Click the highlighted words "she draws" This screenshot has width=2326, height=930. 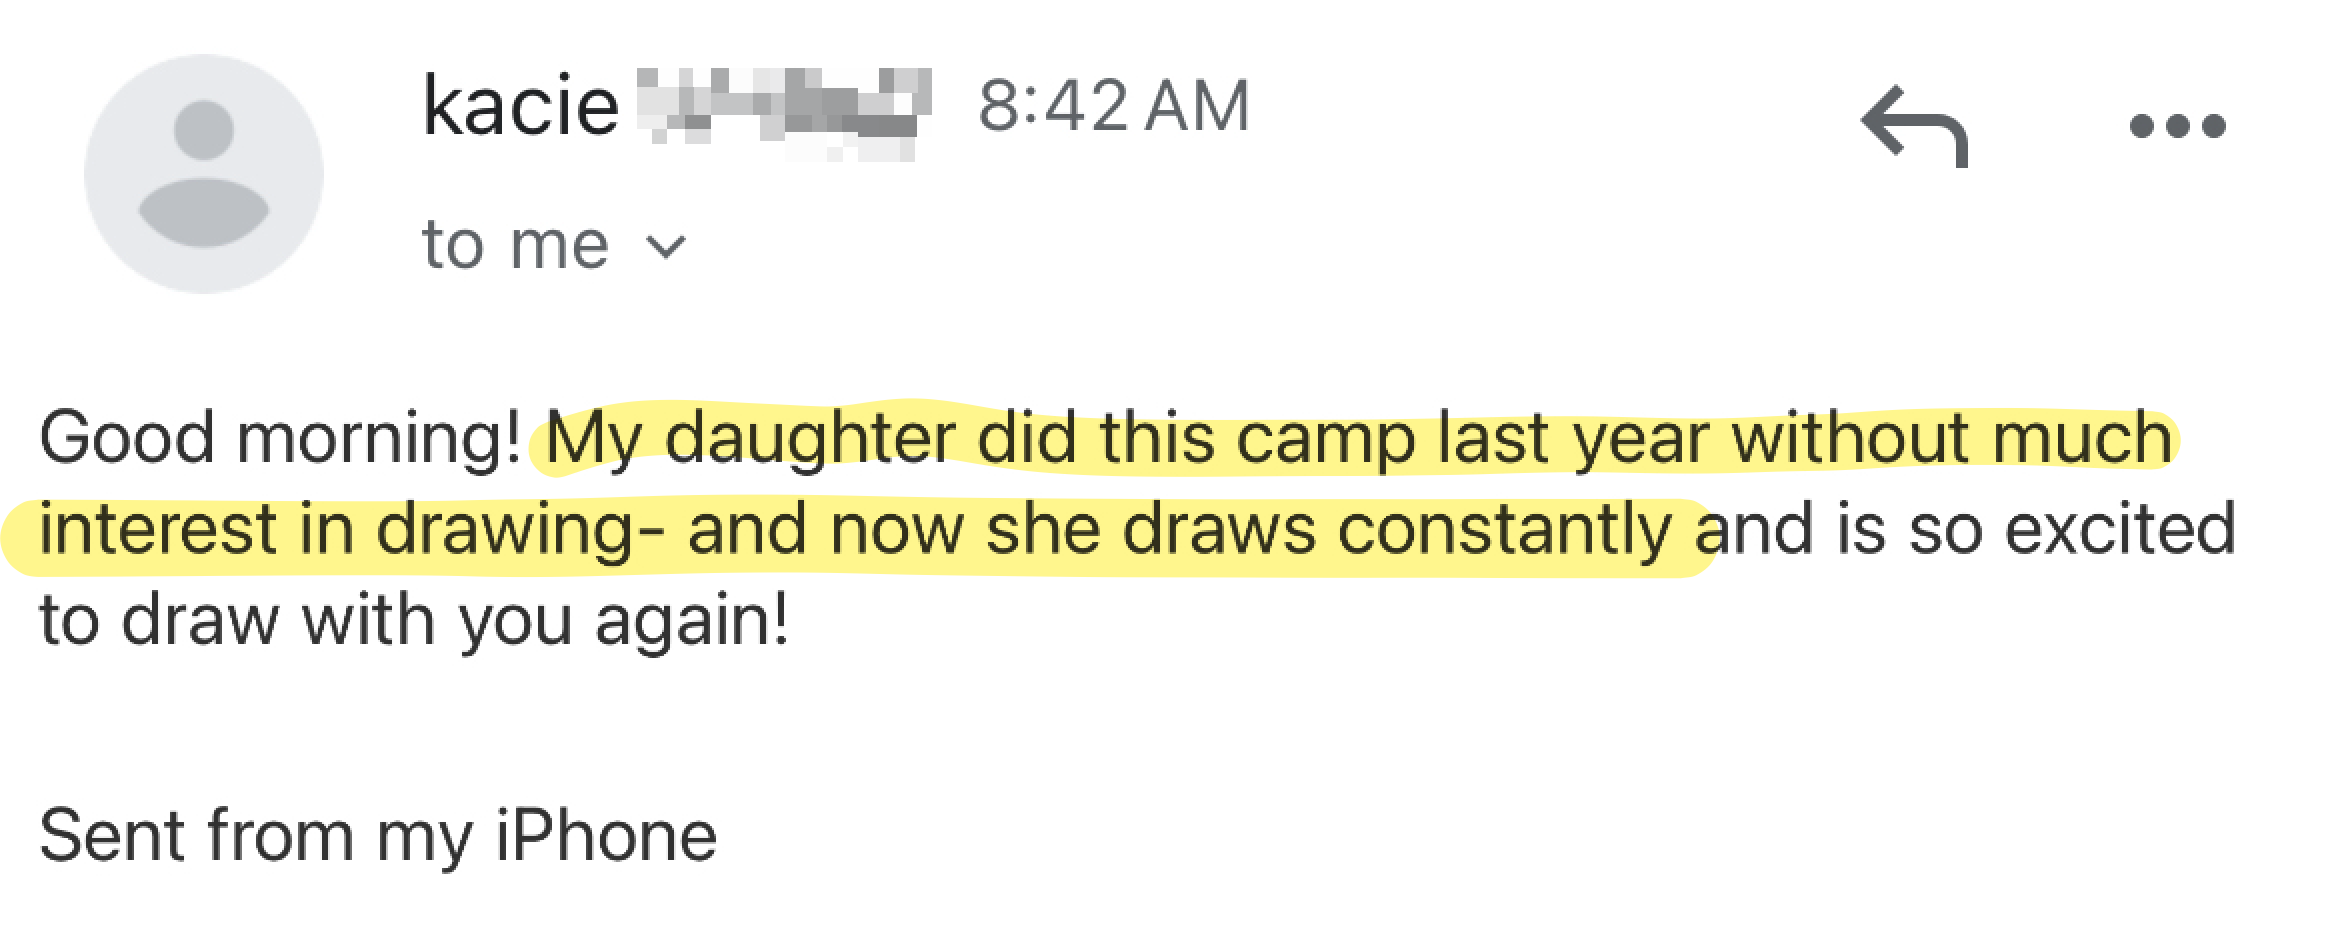[x=1150, y=529]
